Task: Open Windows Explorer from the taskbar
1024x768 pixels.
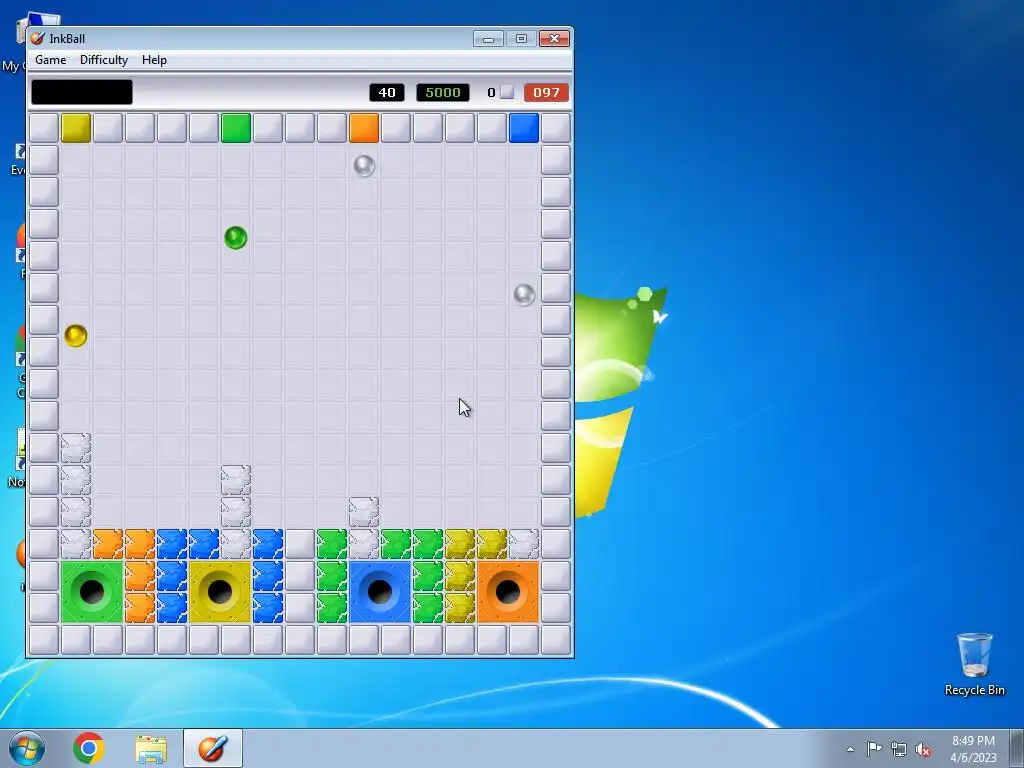Action: click(151, 748)
